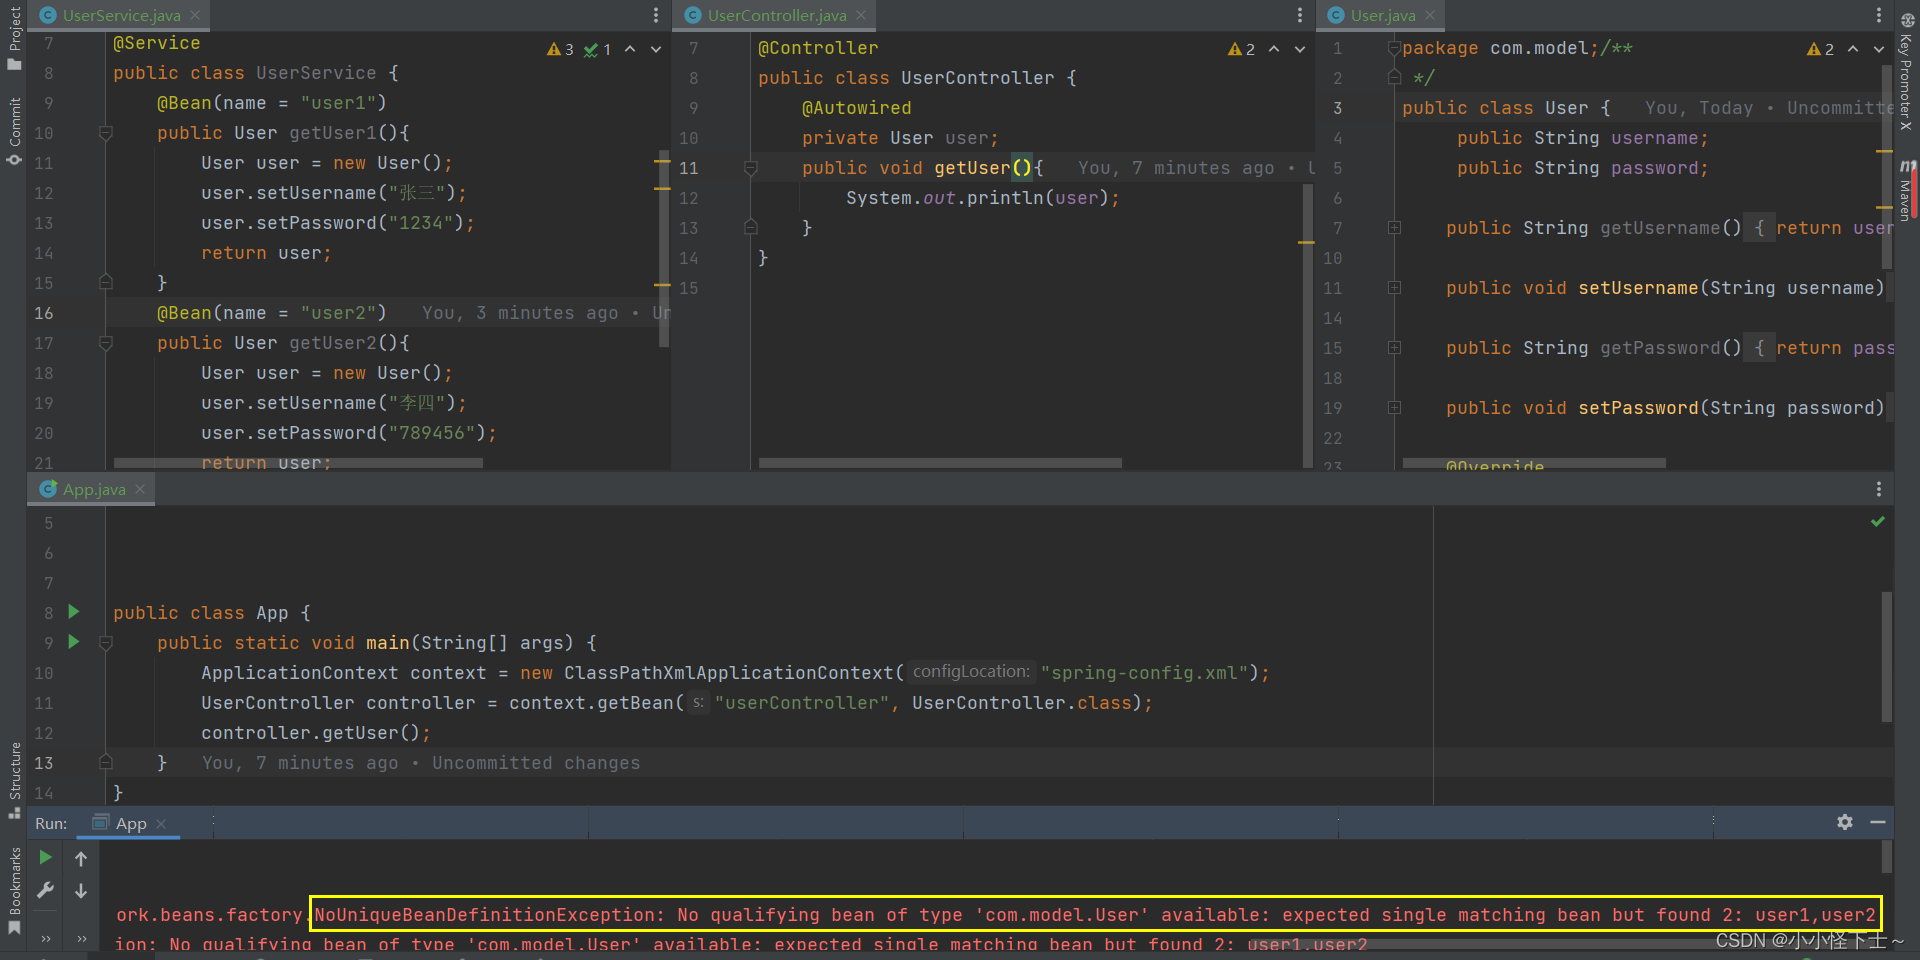Expand folded getPassword method in User.java
This screenshot has width=1920, height=960.
1394,348
